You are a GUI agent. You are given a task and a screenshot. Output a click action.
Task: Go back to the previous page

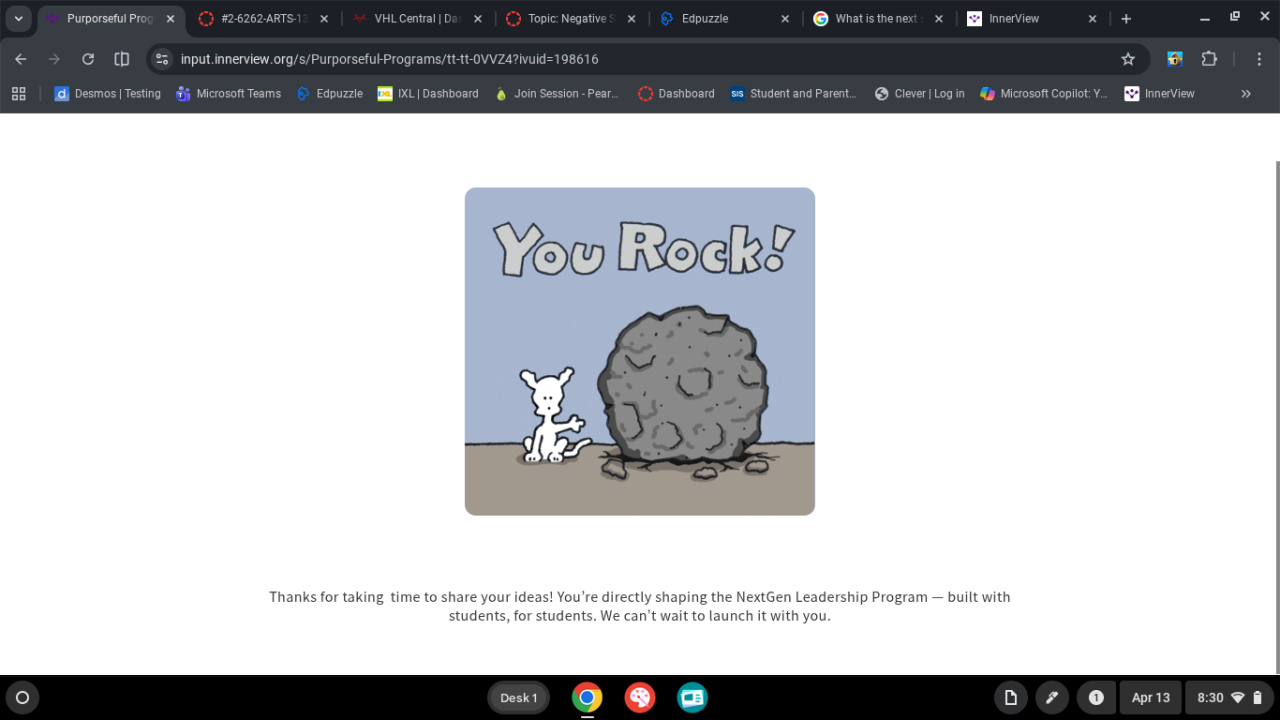click(x=21, y=59)
